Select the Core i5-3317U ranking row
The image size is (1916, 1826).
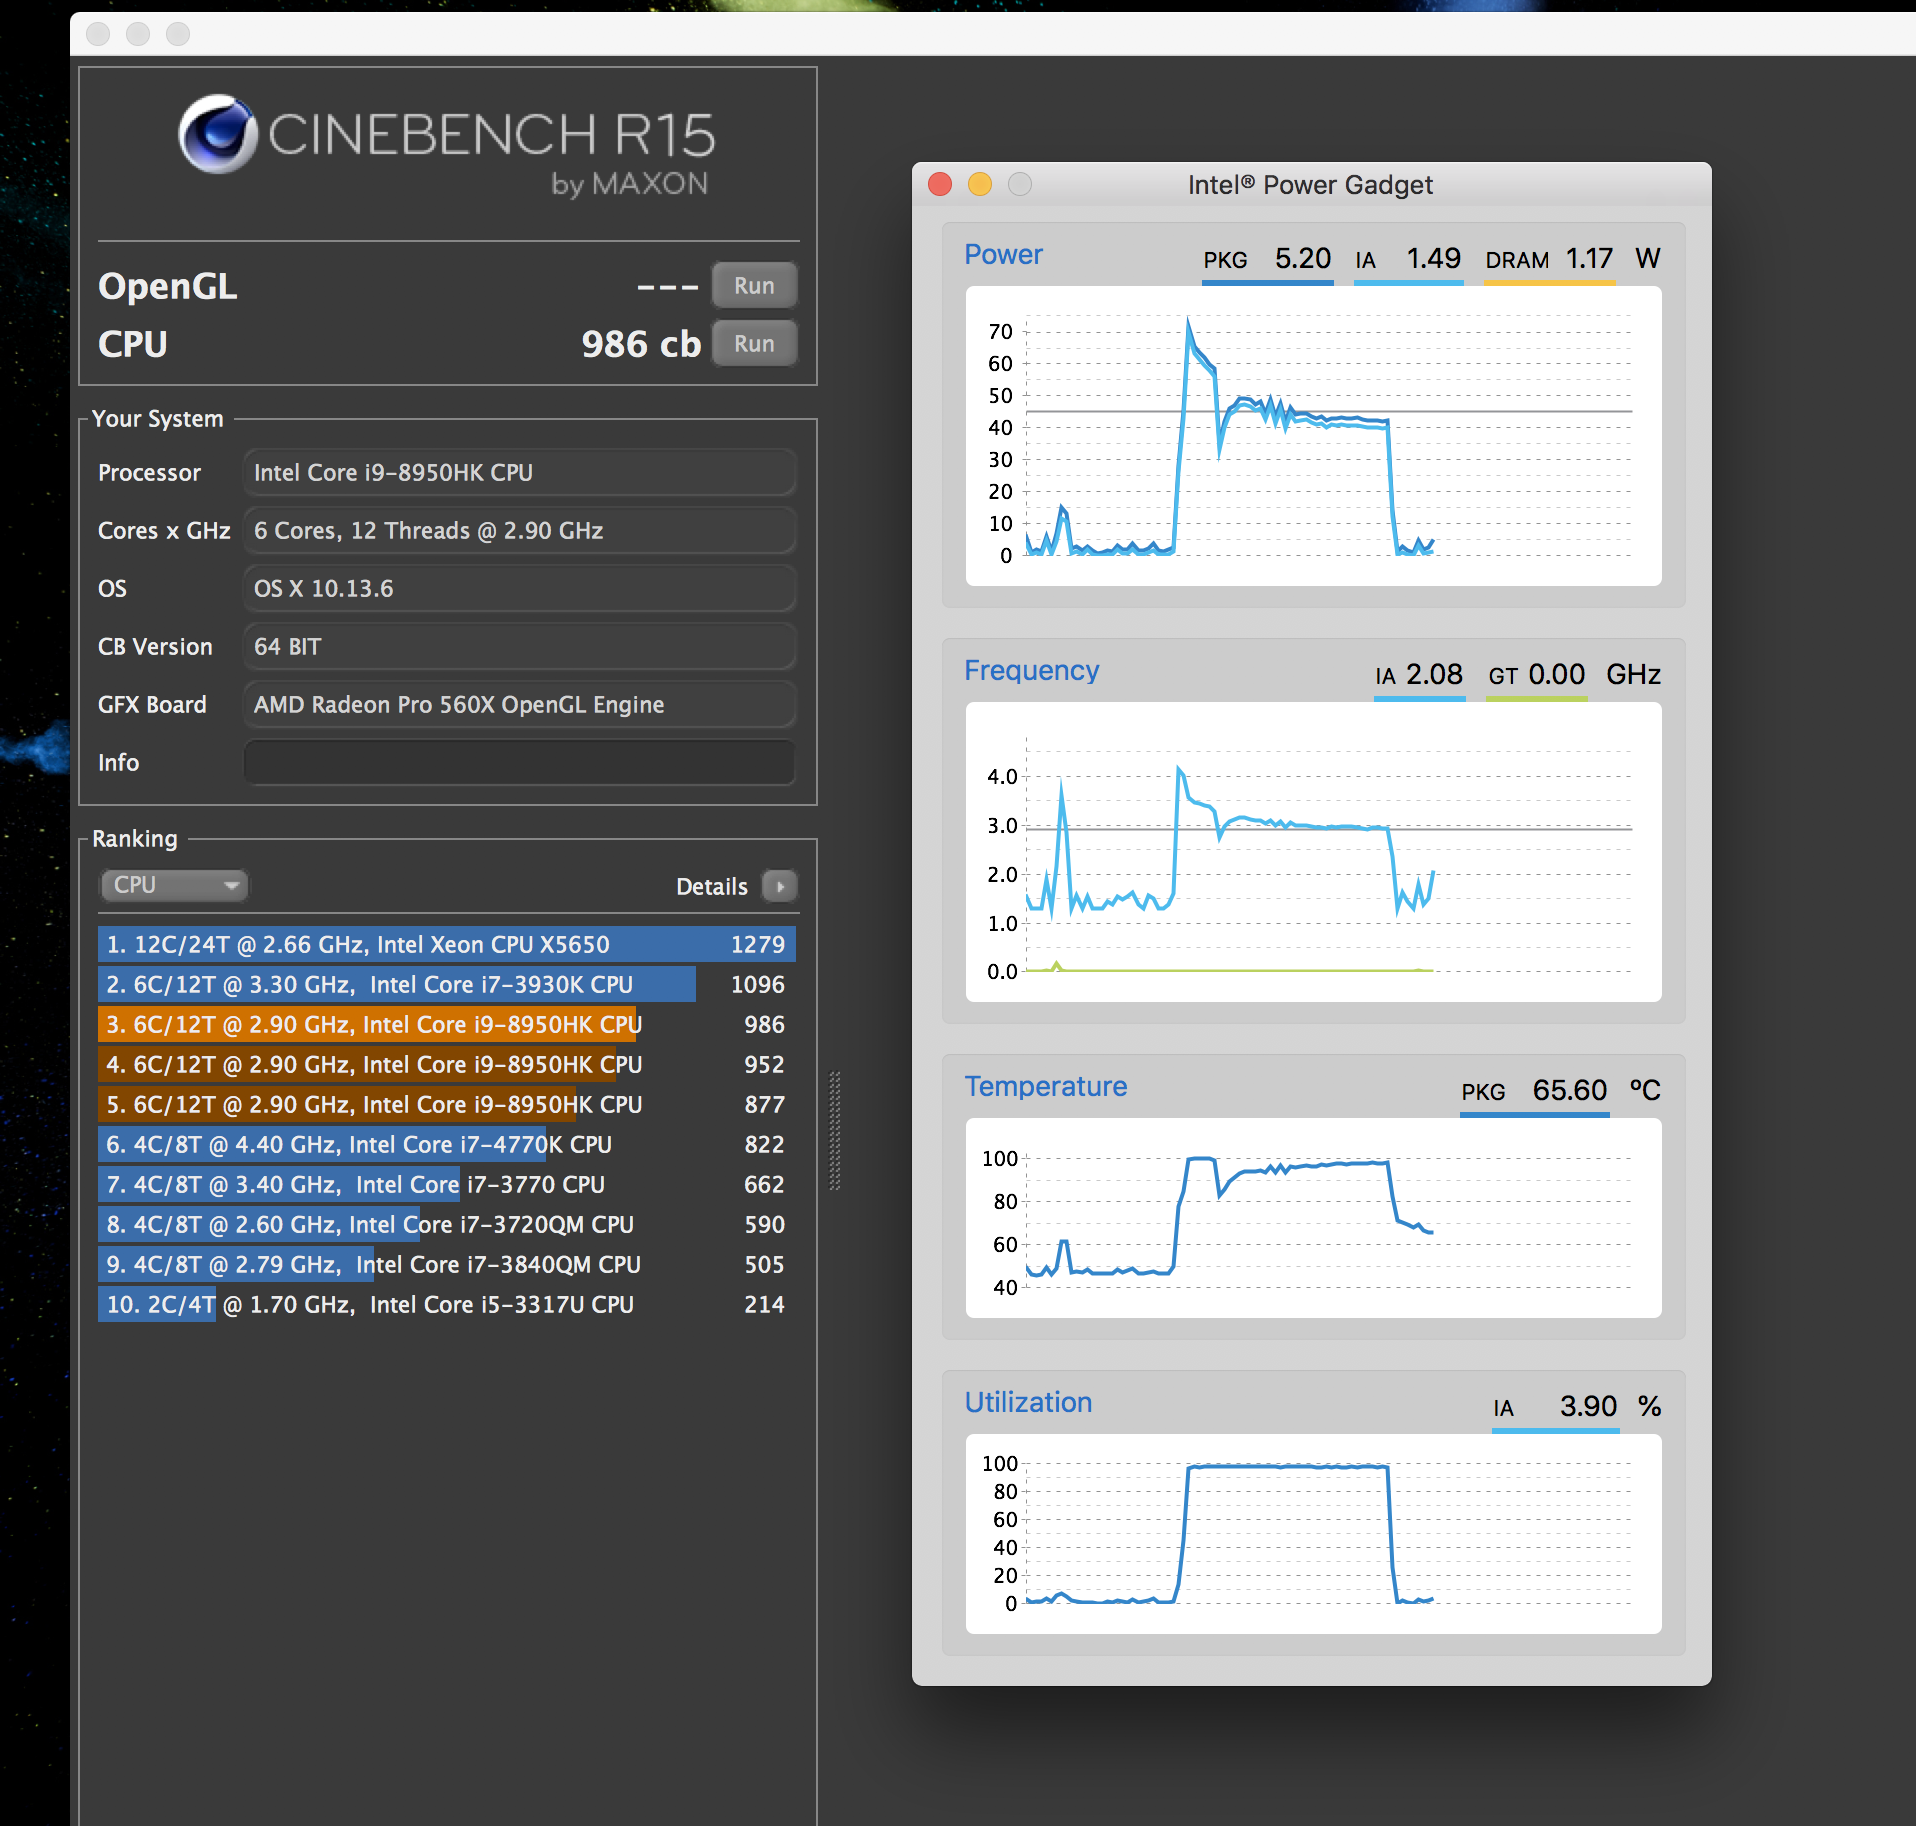pyautogui.click(x=447, y=1305)
